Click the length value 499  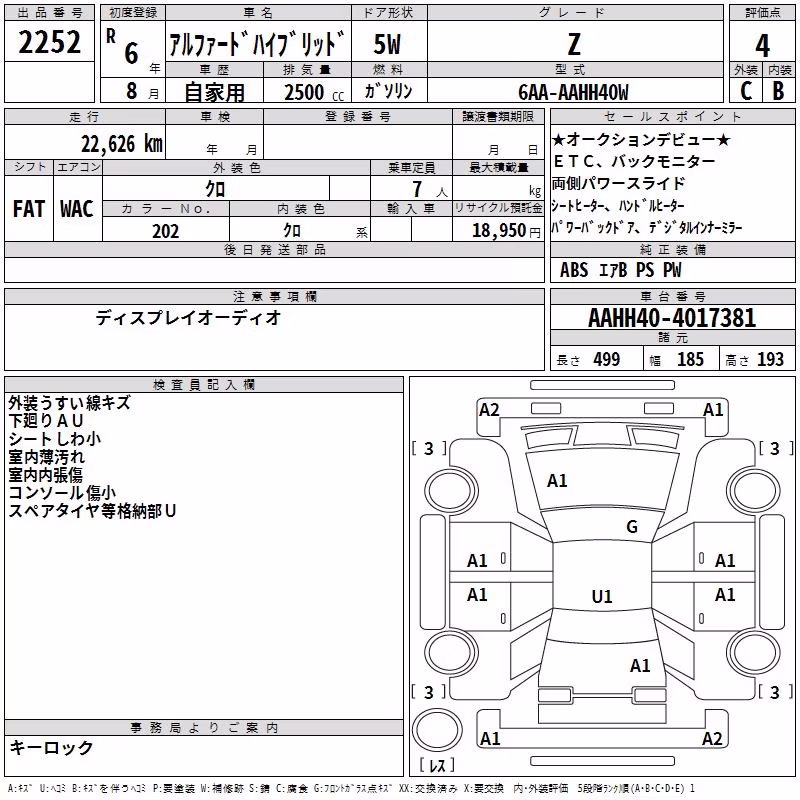607,359
